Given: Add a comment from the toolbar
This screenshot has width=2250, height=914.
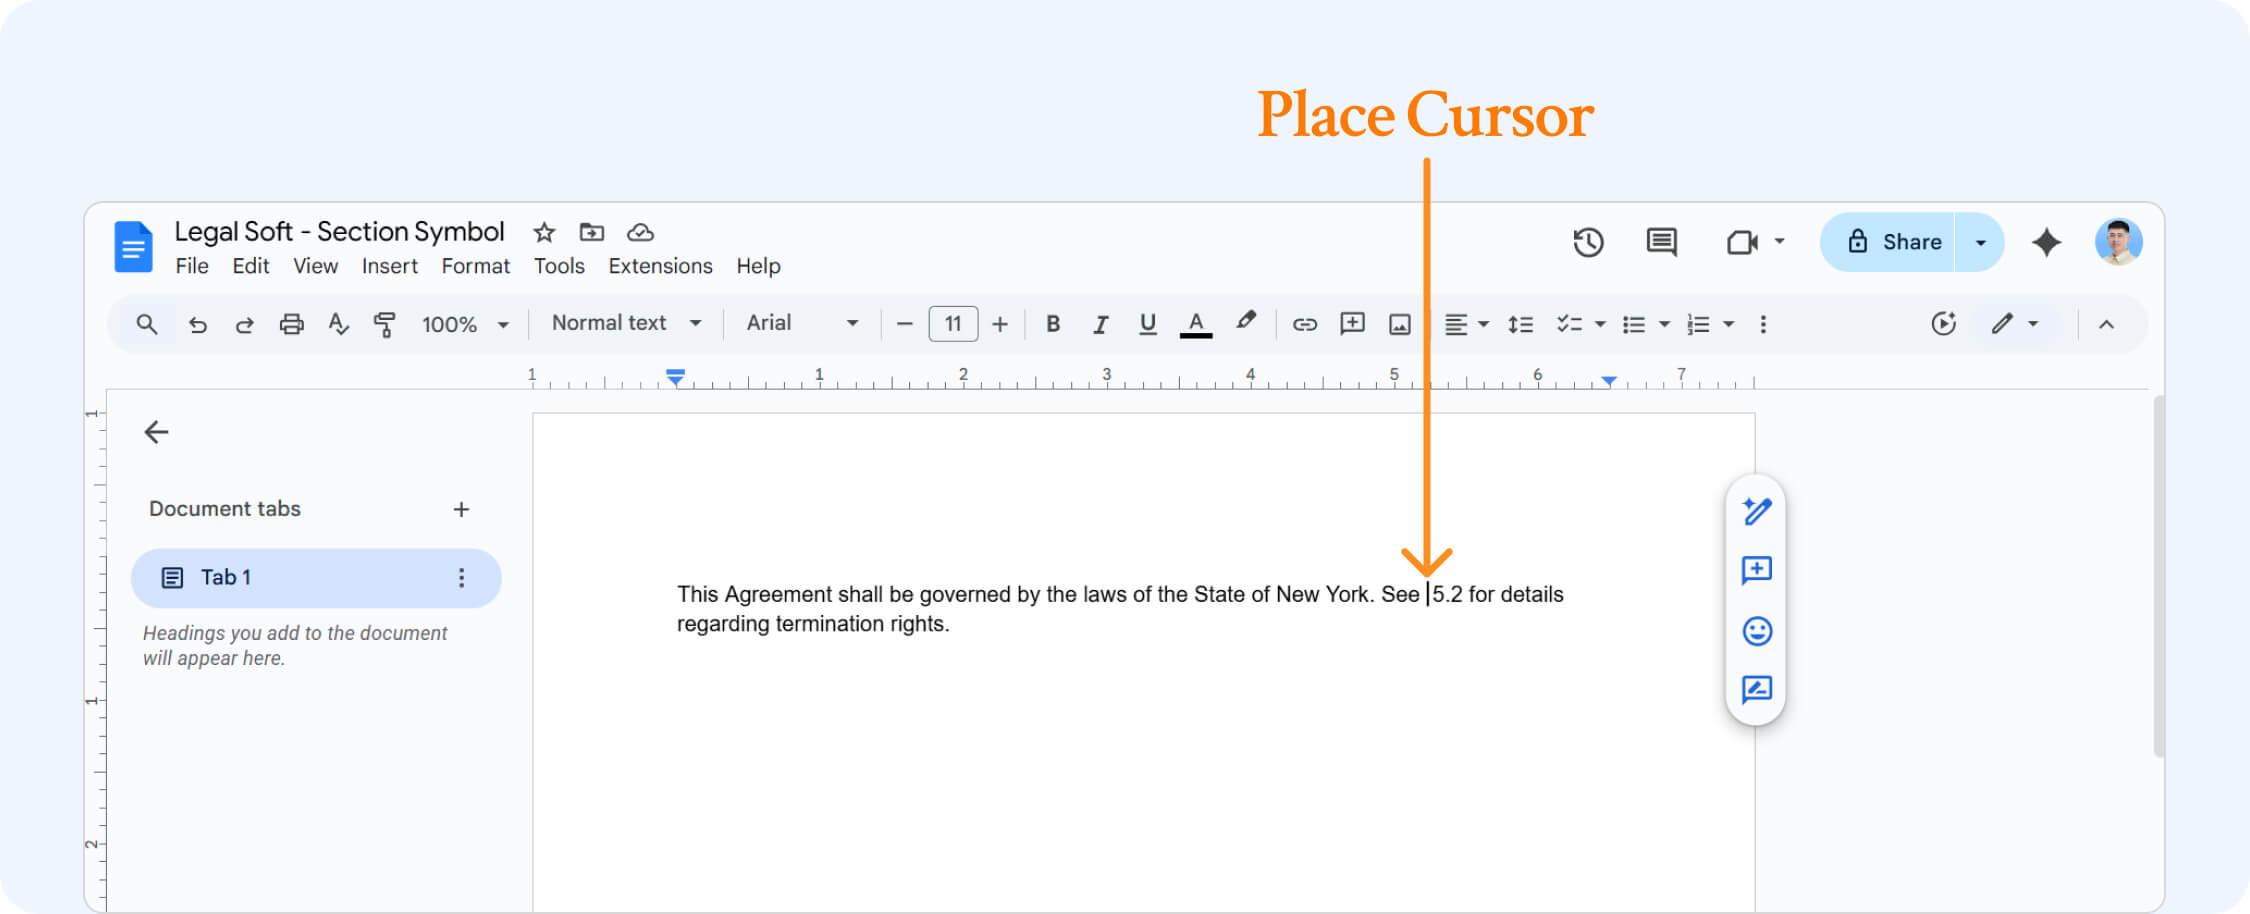Looking at the screenshot, I should tap(1352, 324).
